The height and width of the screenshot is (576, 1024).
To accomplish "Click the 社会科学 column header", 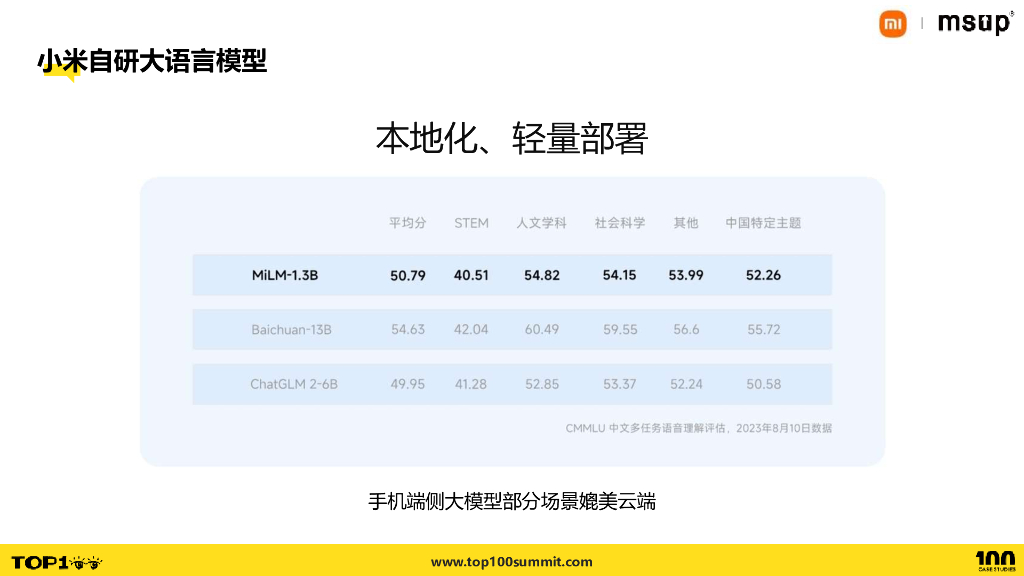I will click(x=620, y=223).
